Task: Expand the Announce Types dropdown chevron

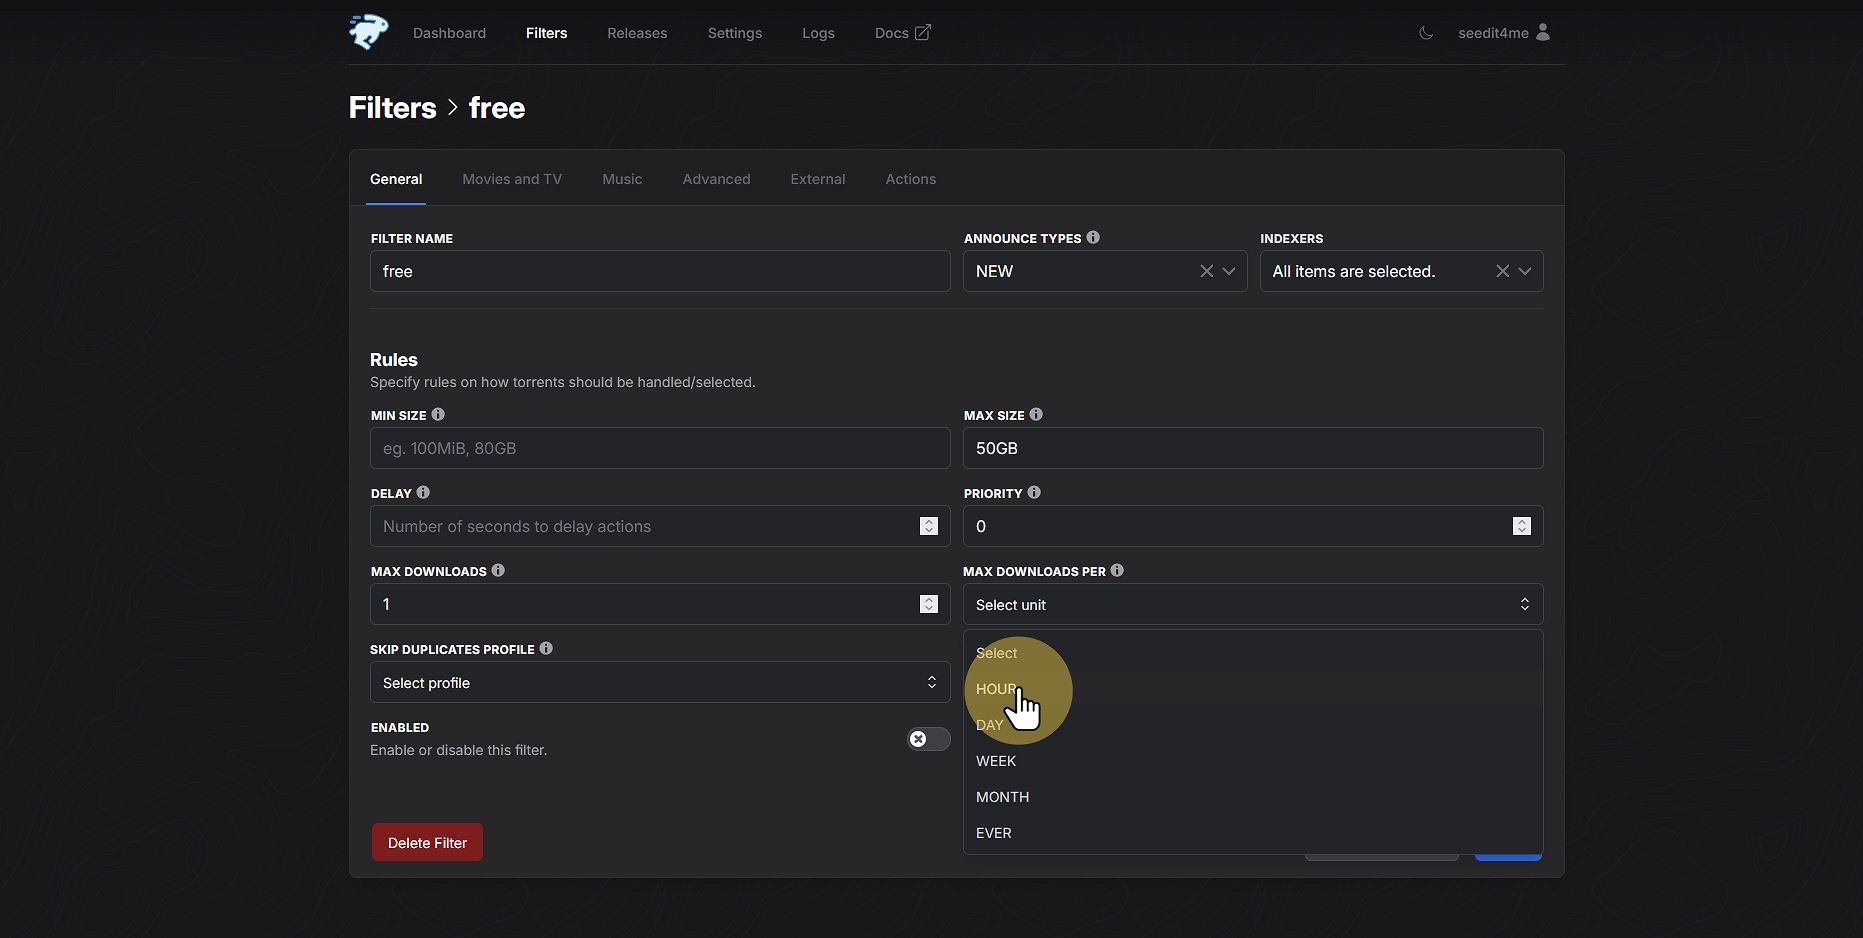Action: point(1229,271)
